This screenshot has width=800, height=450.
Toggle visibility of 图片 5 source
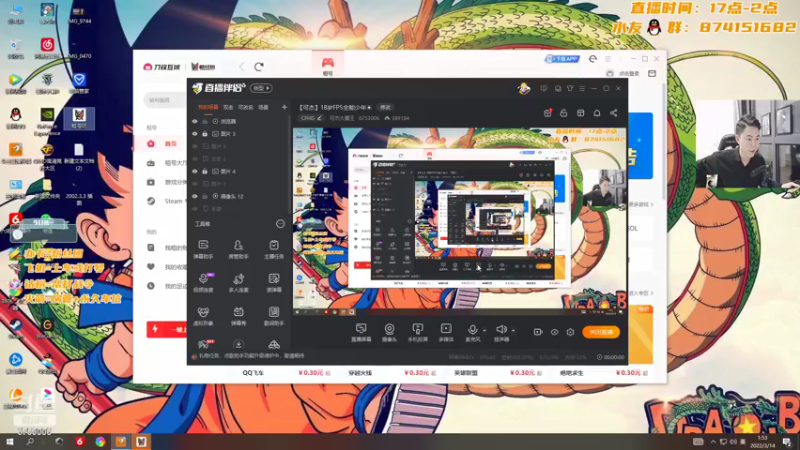pyautogui.click(x=195, y=146)
